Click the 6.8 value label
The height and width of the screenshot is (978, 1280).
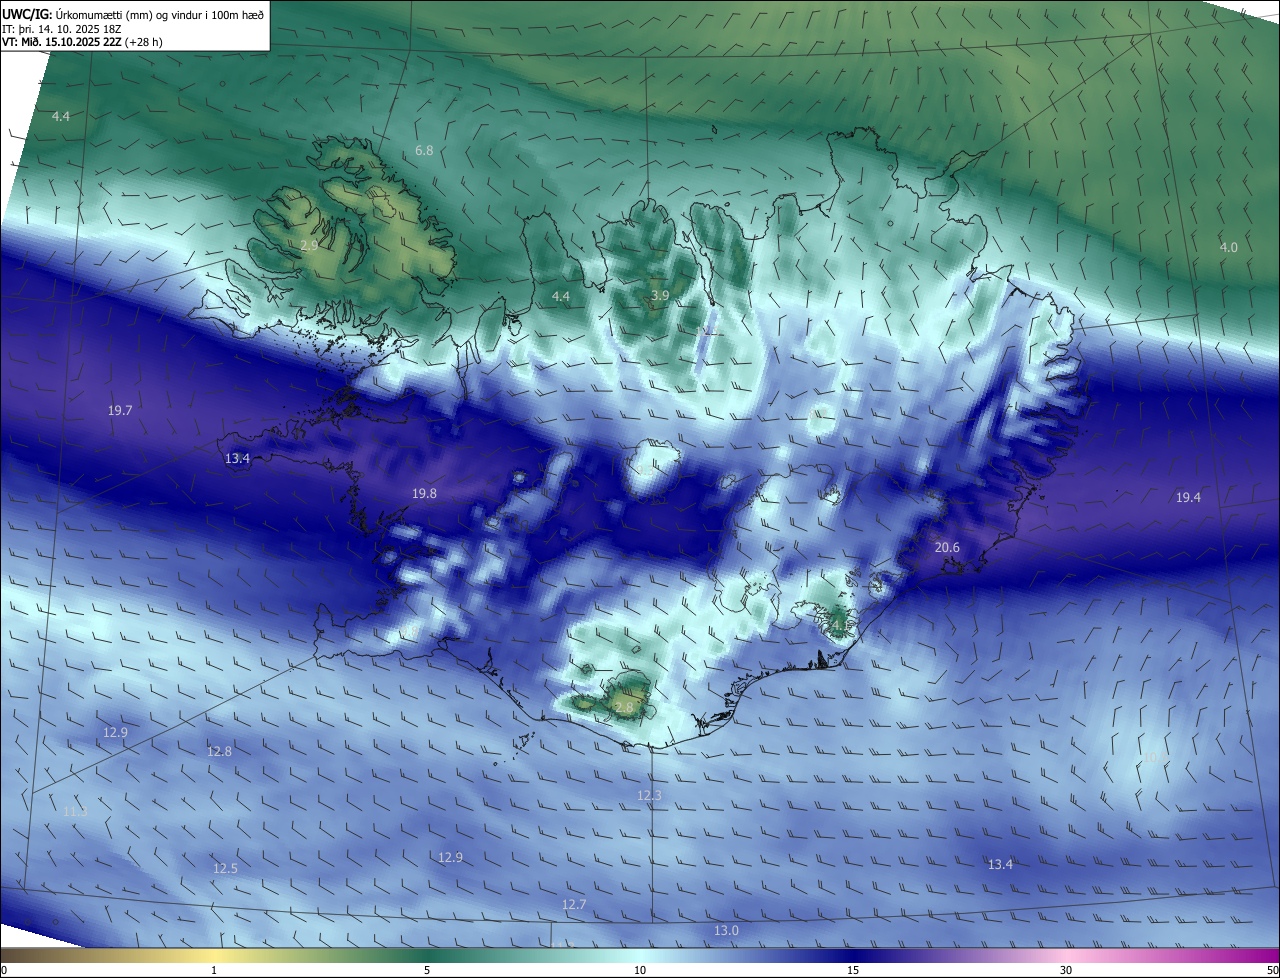424,150
